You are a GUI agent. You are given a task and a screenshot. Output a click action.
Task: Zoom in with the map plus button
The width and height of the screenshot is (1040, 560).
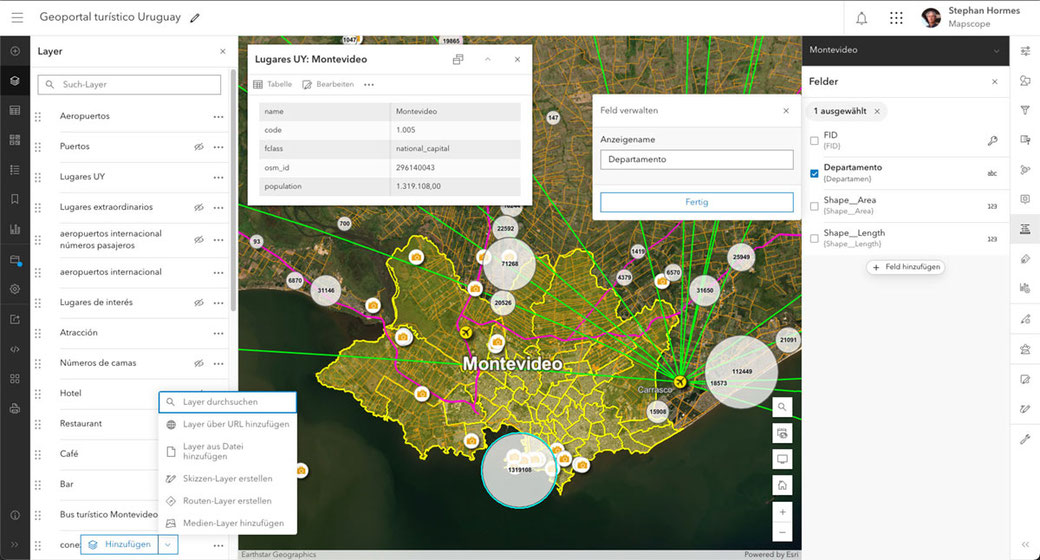782,512
